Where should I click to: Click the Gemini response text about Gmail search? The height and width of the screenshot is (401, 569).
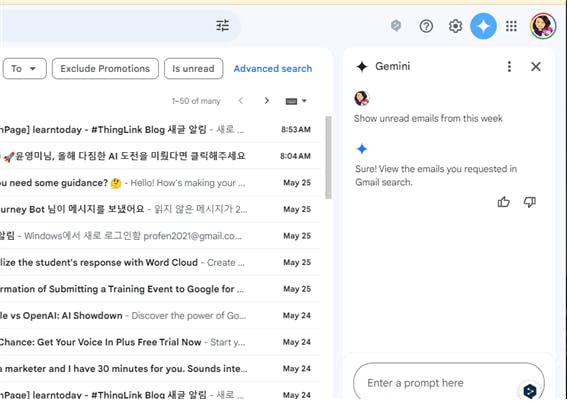click(436, 175)
